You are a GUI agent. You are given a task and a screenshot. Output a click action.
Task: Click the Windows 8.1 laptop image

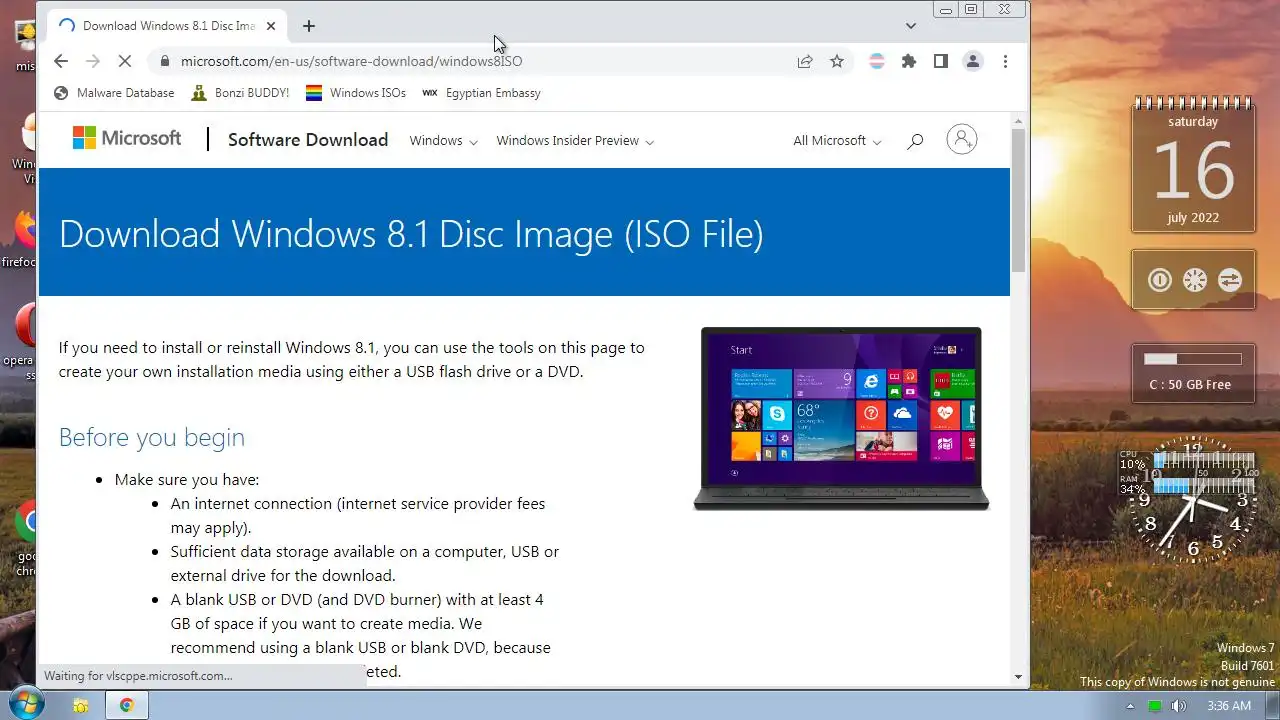click(x=841, y=418)
